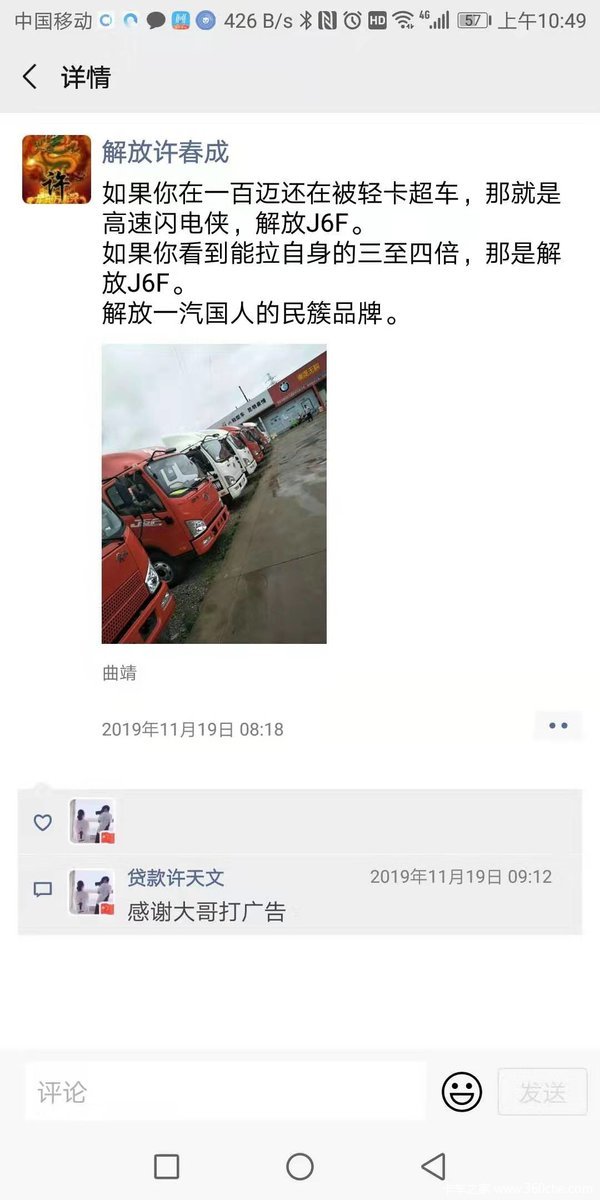Tap the two-dot more options button
The height and width of the screenshot is (1200, 600).
[558, 726]
